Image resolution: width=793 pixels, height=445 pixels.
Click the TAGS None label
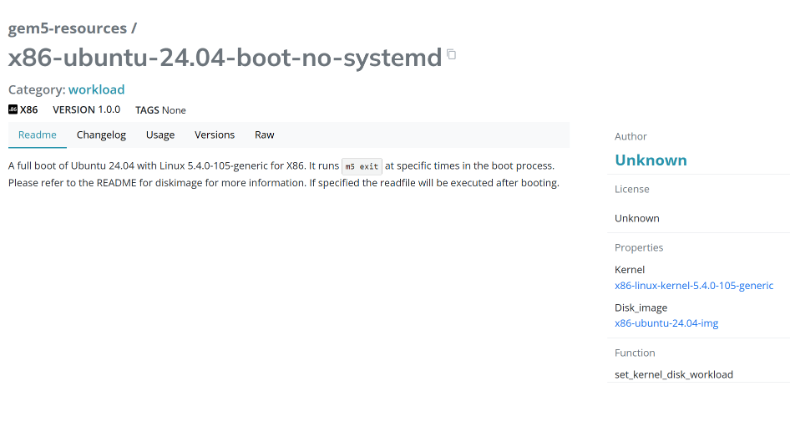tap(160, 110)
